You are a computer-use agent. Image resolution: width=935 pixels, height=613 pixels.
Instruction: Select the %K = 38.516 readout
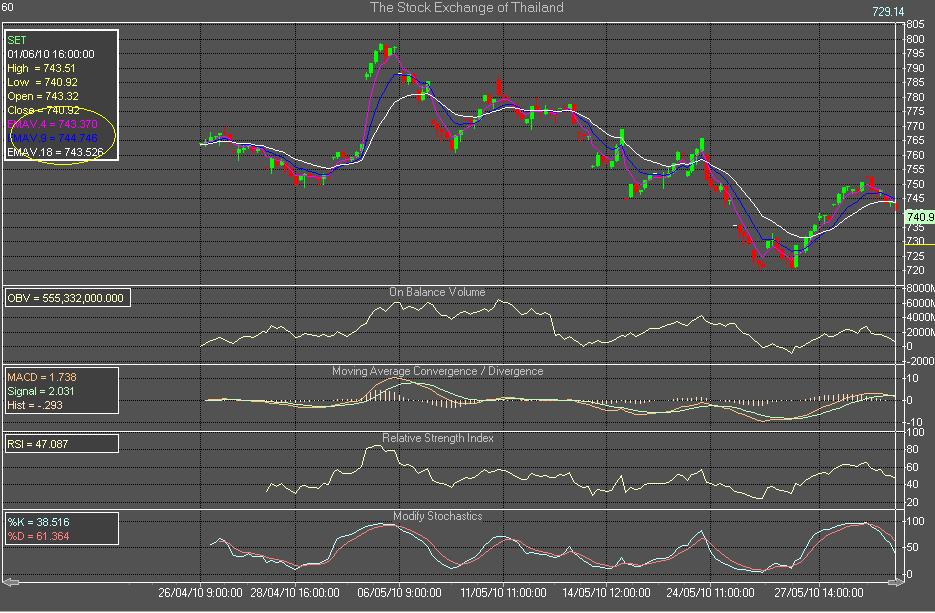pos(38,522)
